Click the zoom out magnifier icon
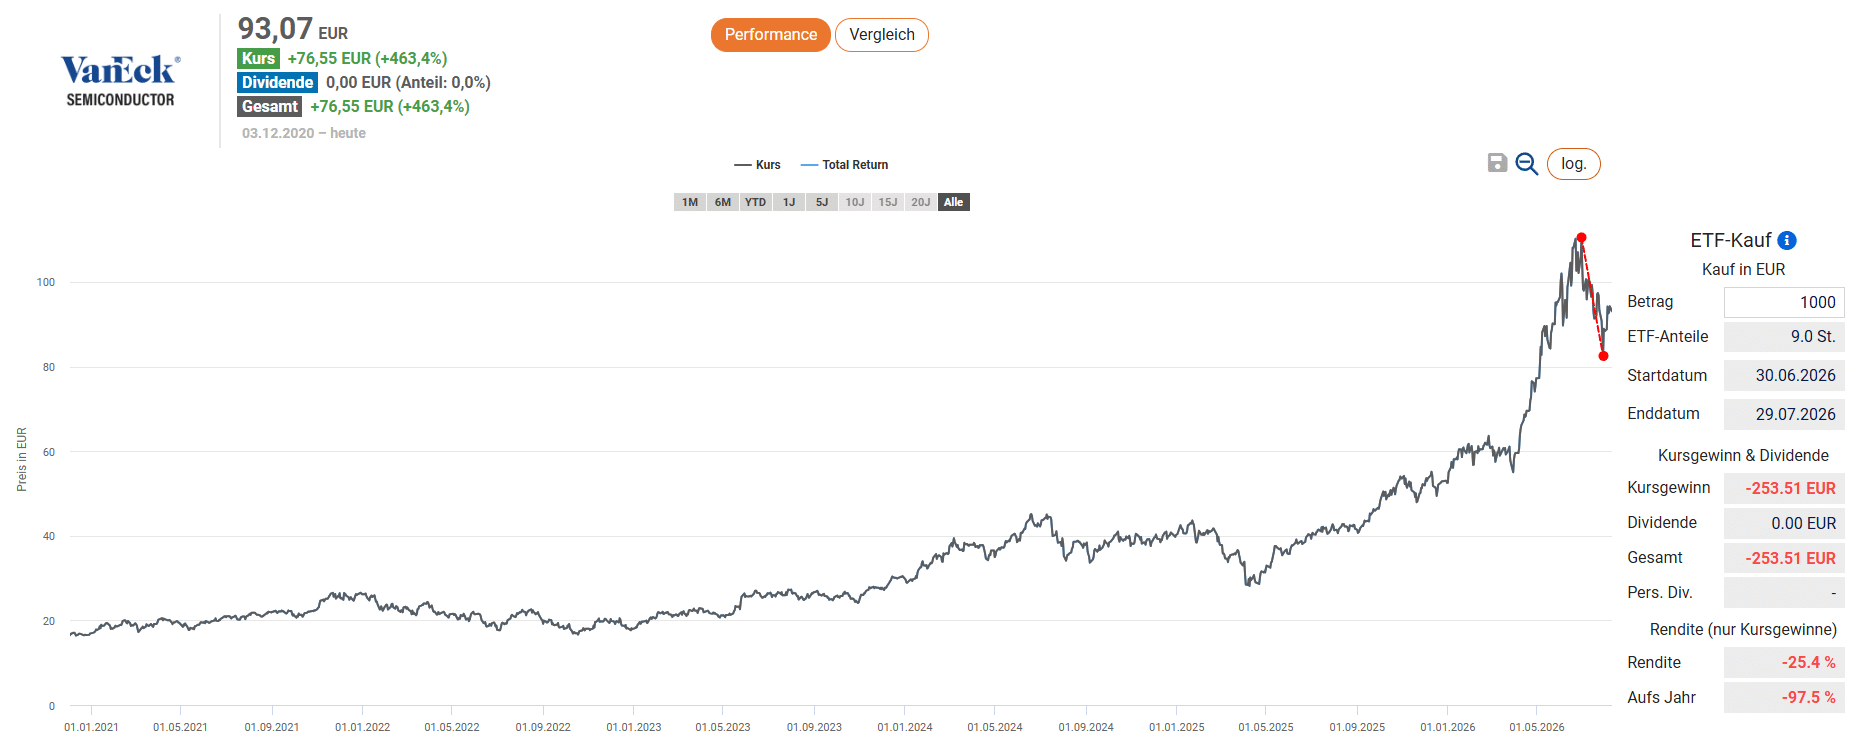 (x=1526, y=163)
